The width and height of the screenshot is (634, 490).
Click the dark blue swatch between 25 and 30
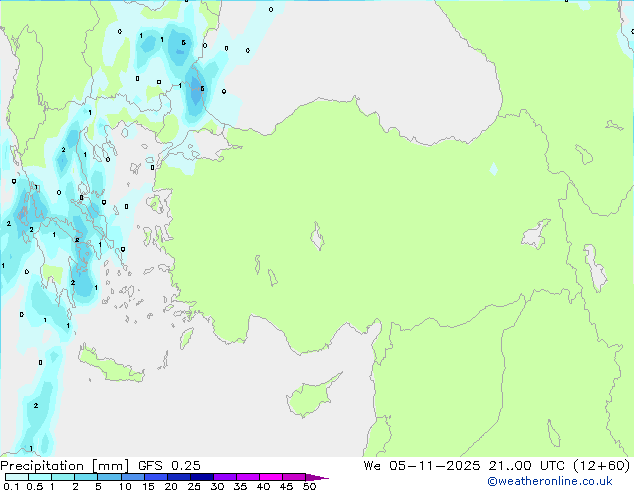click(x=201, y=477)
